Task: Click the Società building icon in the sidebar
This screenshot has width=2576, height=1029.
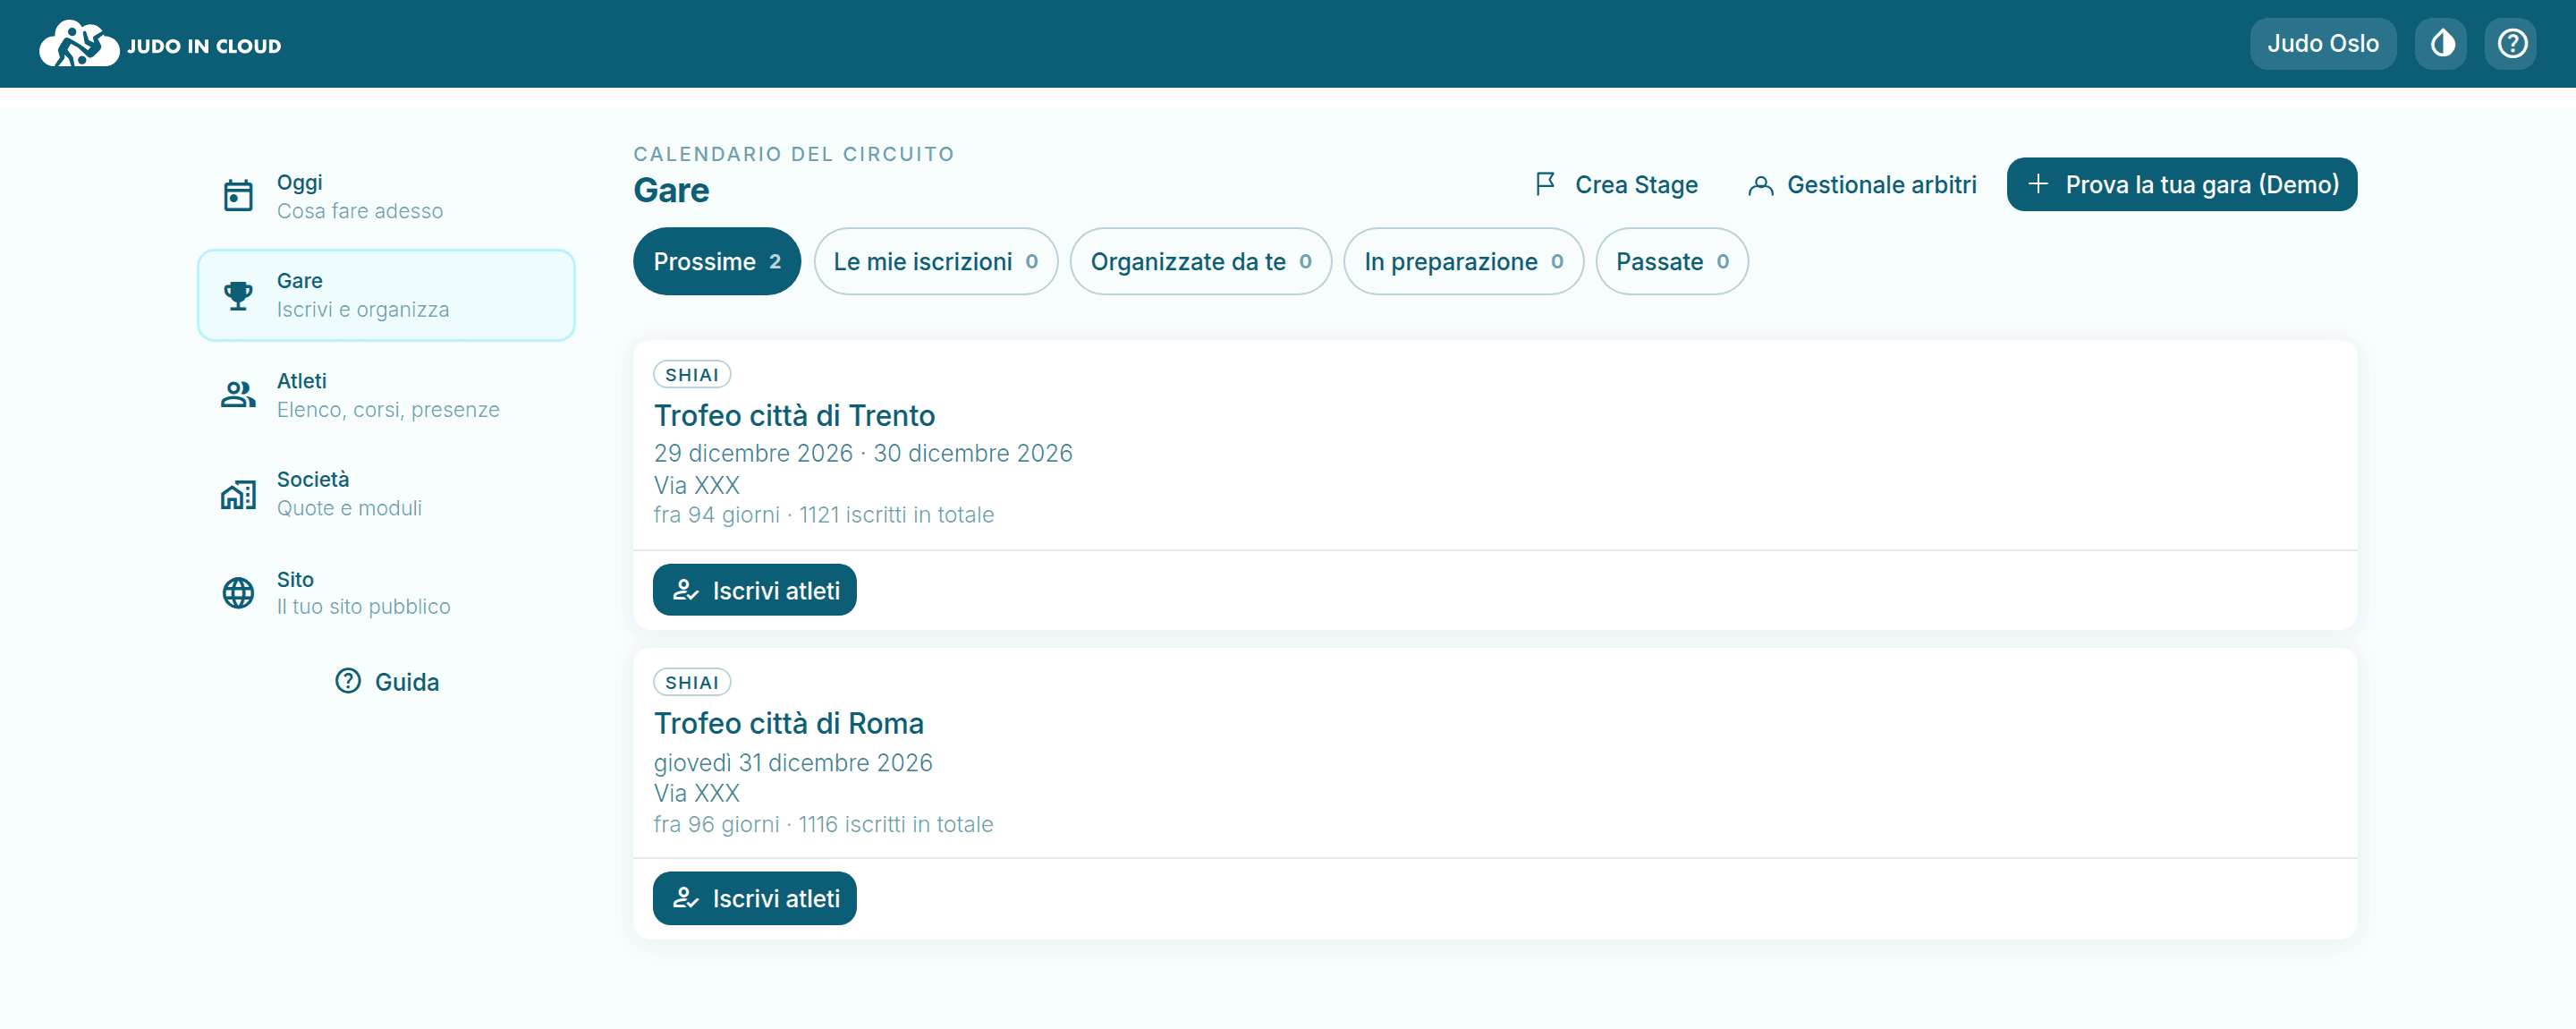Action: click(x=238, y=494)
